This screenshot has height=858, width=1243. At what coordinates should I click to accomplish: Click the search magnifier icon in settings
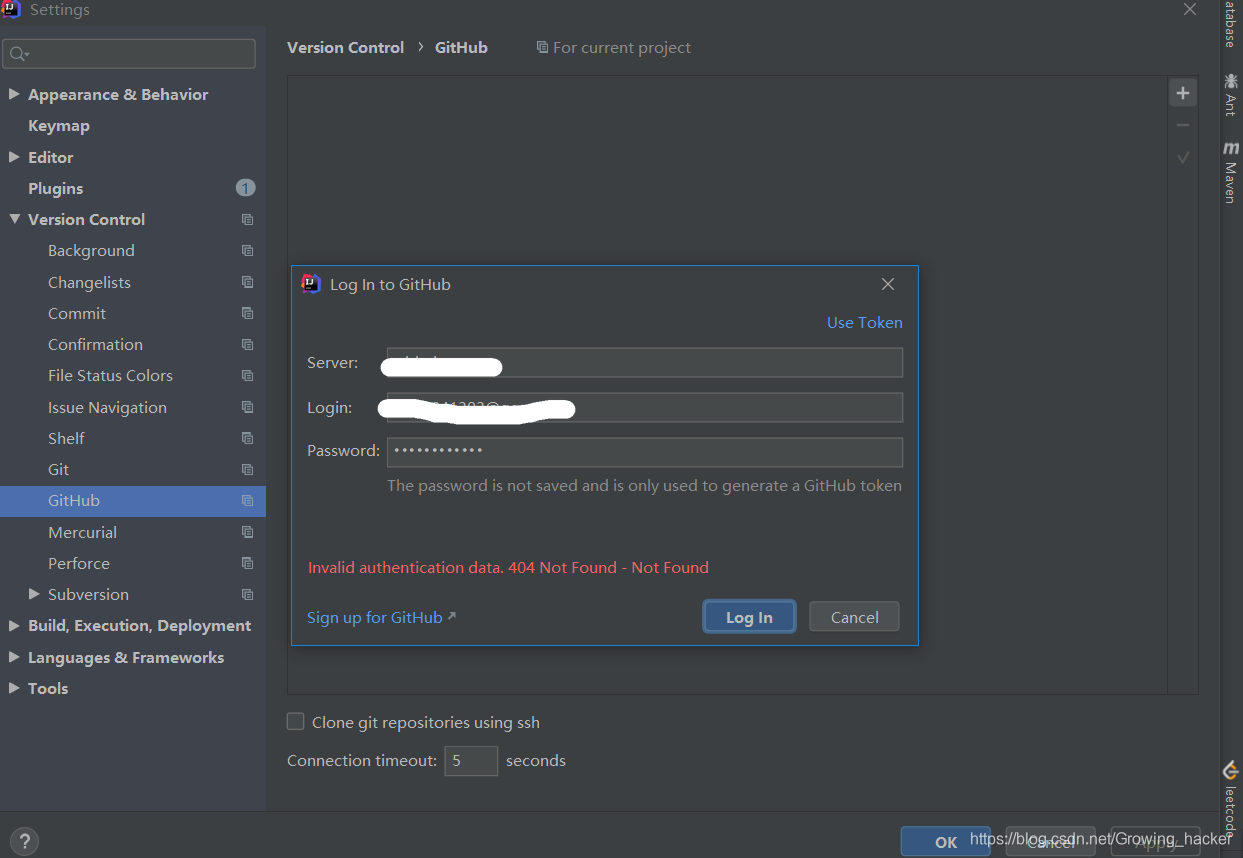[x=19, y=54]
